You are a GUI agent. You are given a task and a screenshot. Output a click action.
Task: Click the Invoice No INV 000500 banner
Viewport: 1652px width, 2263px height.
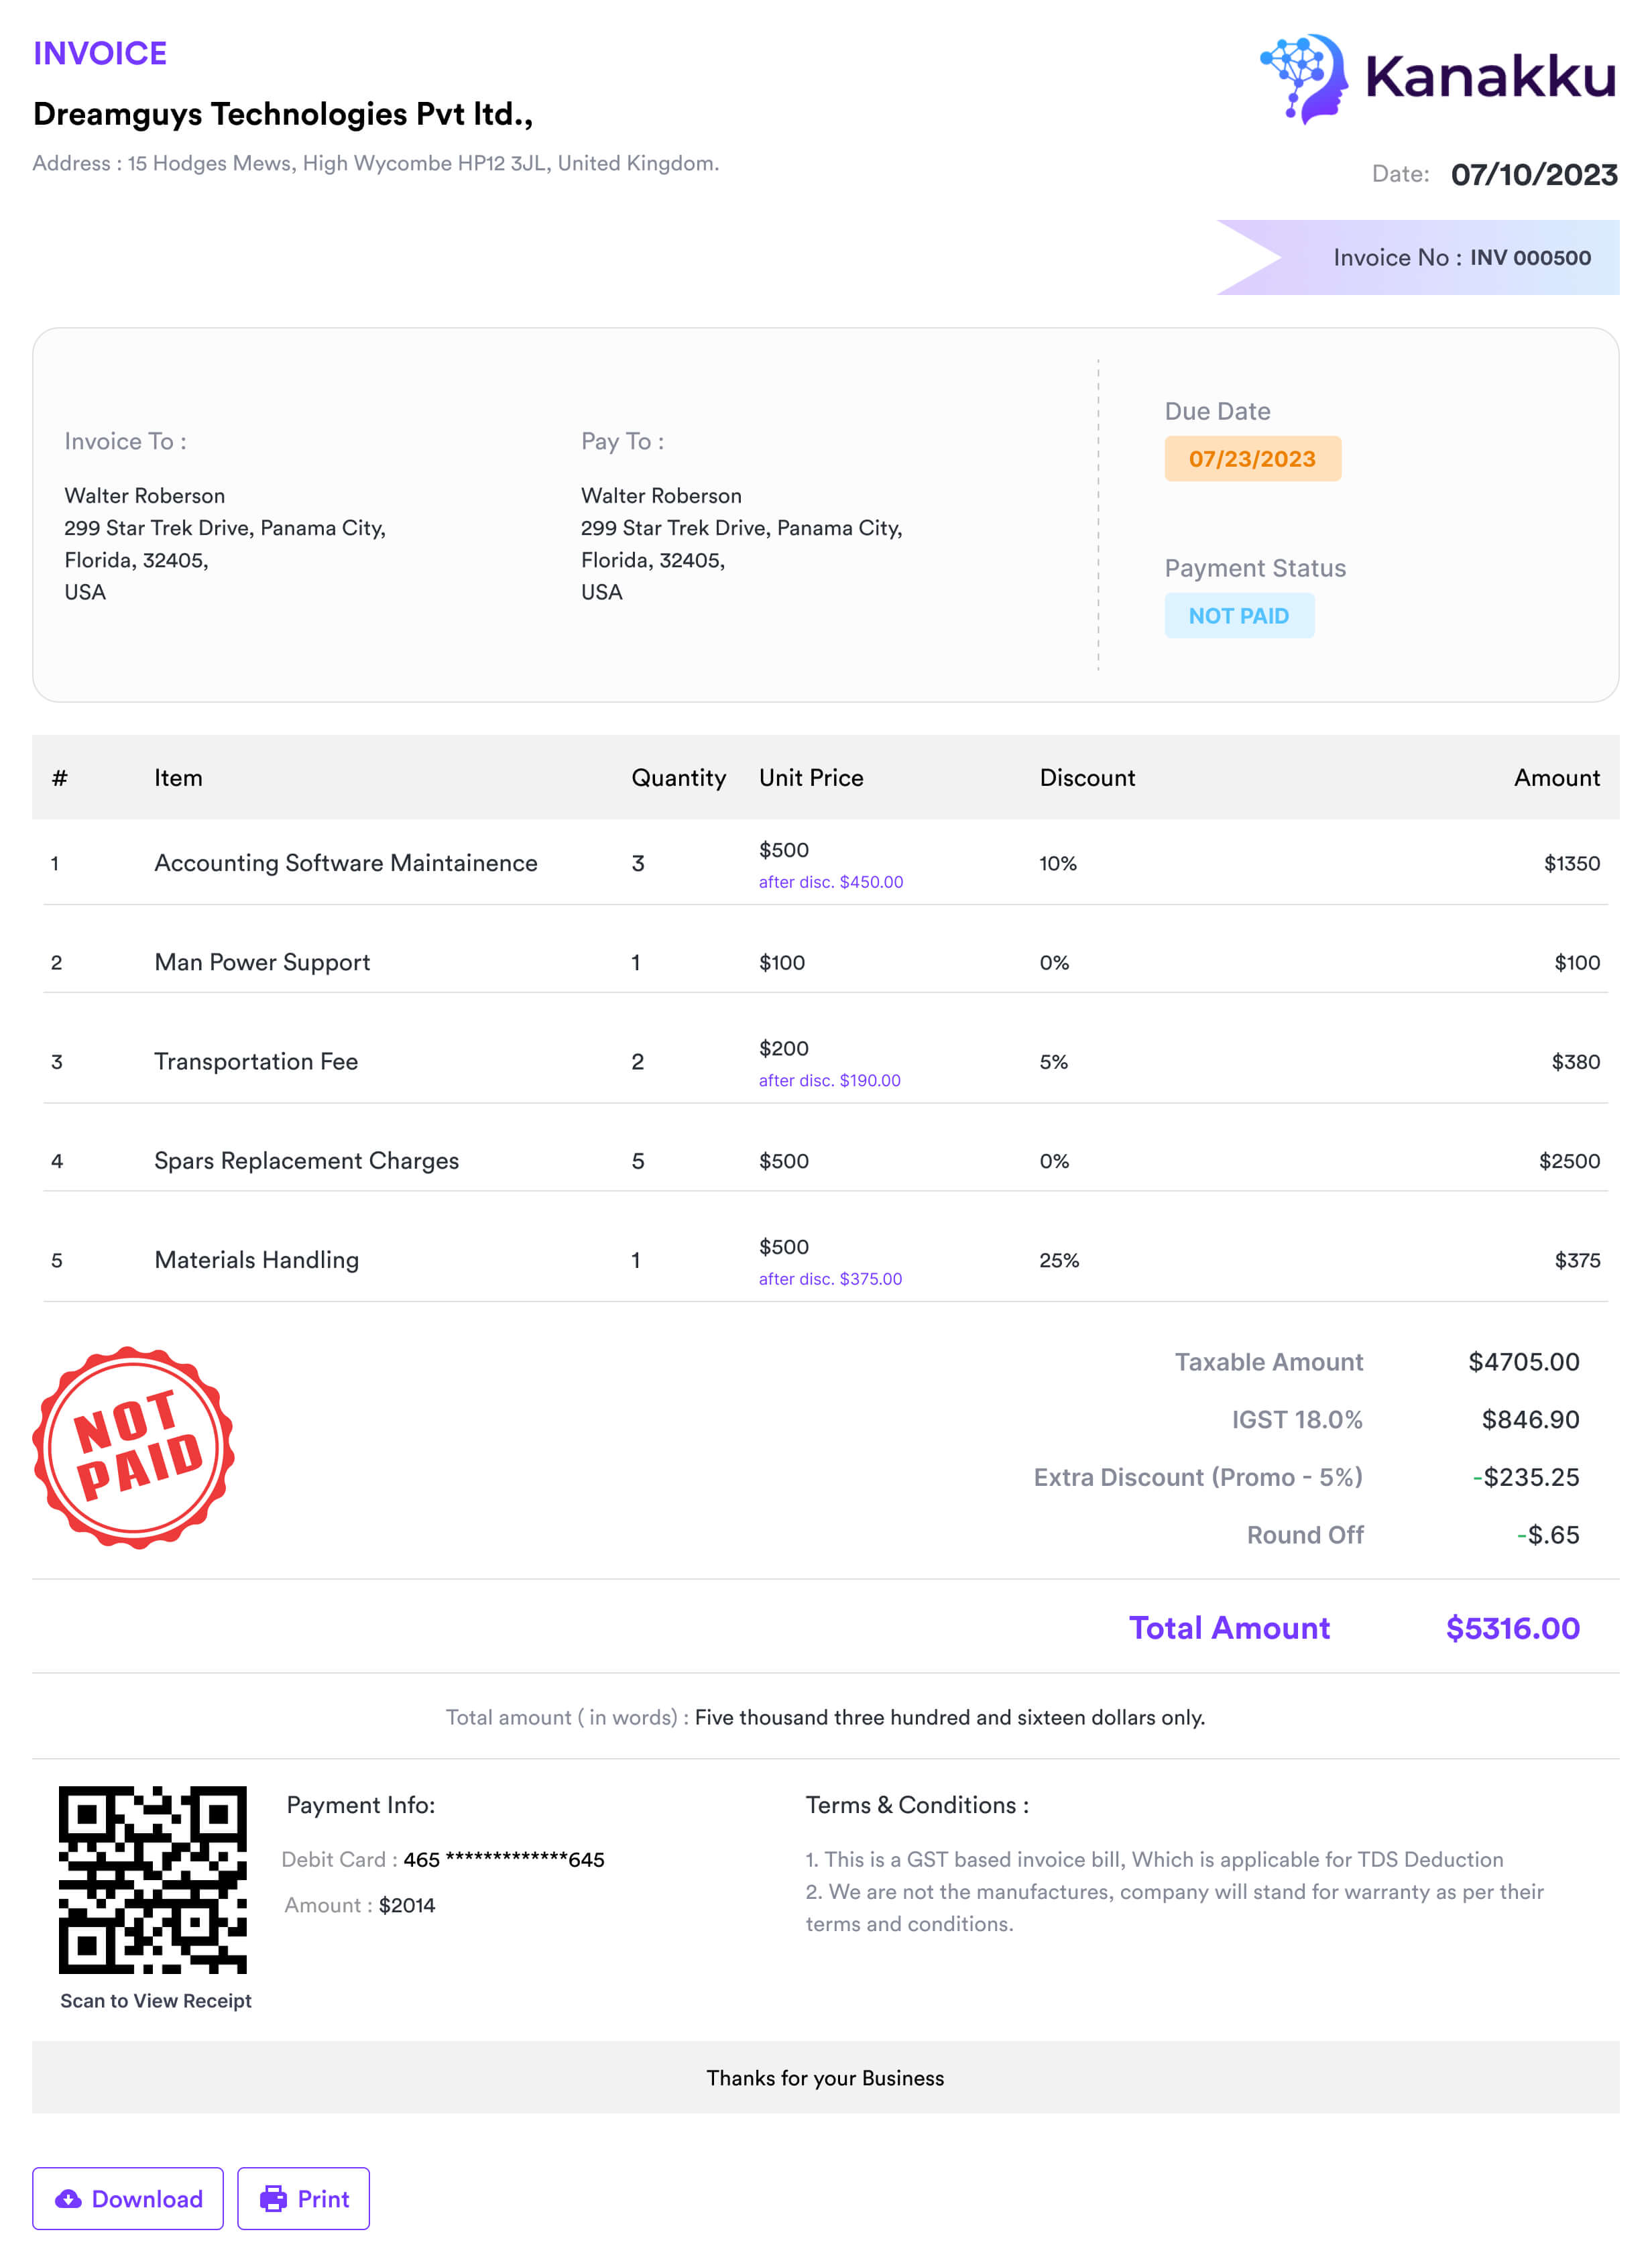(1461, 258)
